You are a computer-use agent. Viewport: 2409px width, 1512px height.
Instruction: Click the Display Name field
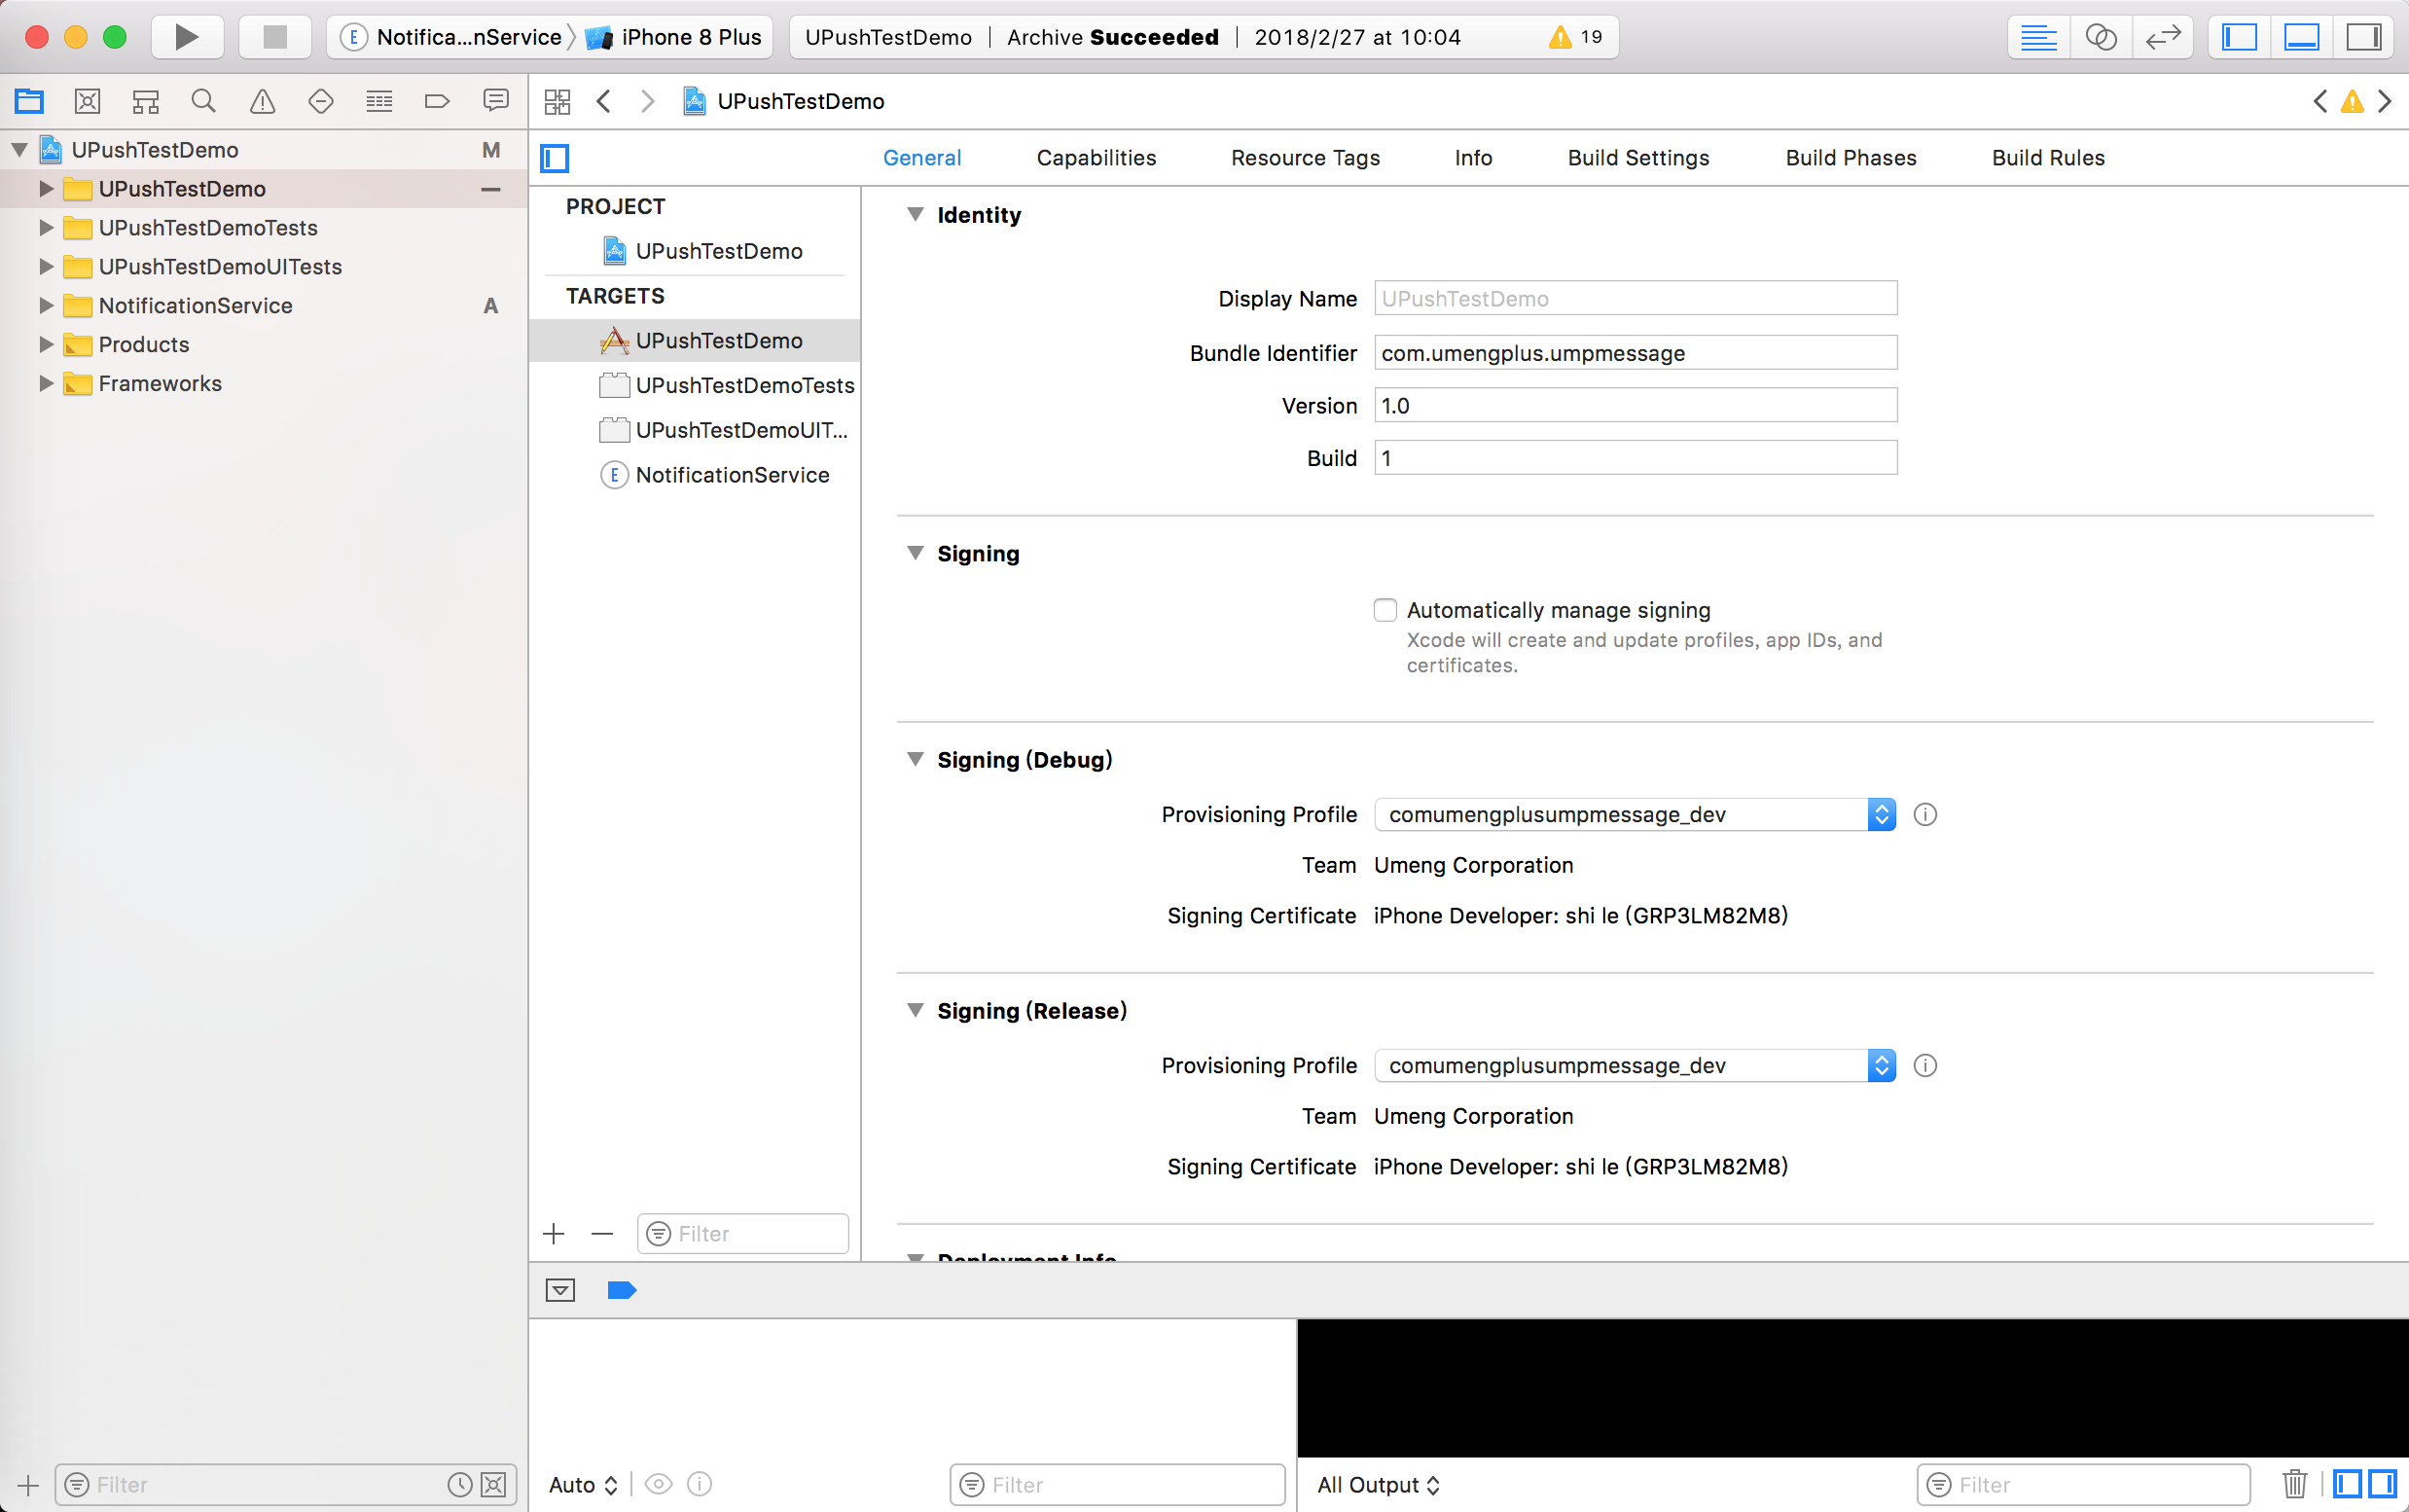pyautogui.click(x=1635, y=298)
